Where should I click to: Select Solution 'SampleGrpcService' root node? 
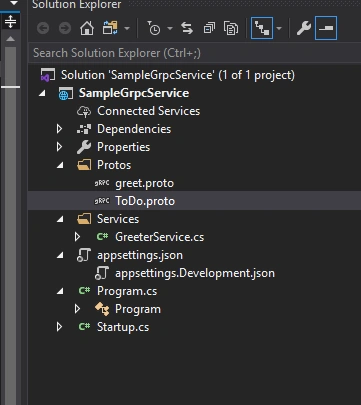tap(178, 75)
